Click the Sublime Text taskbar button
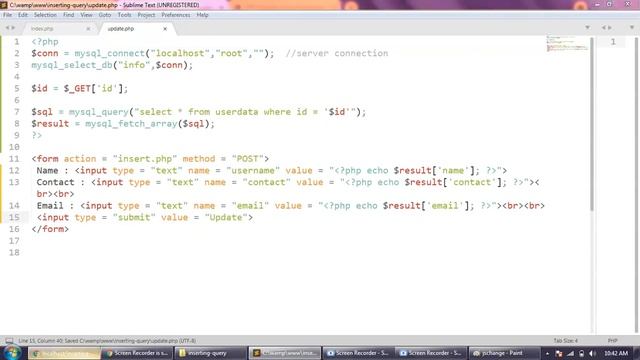 284,353
